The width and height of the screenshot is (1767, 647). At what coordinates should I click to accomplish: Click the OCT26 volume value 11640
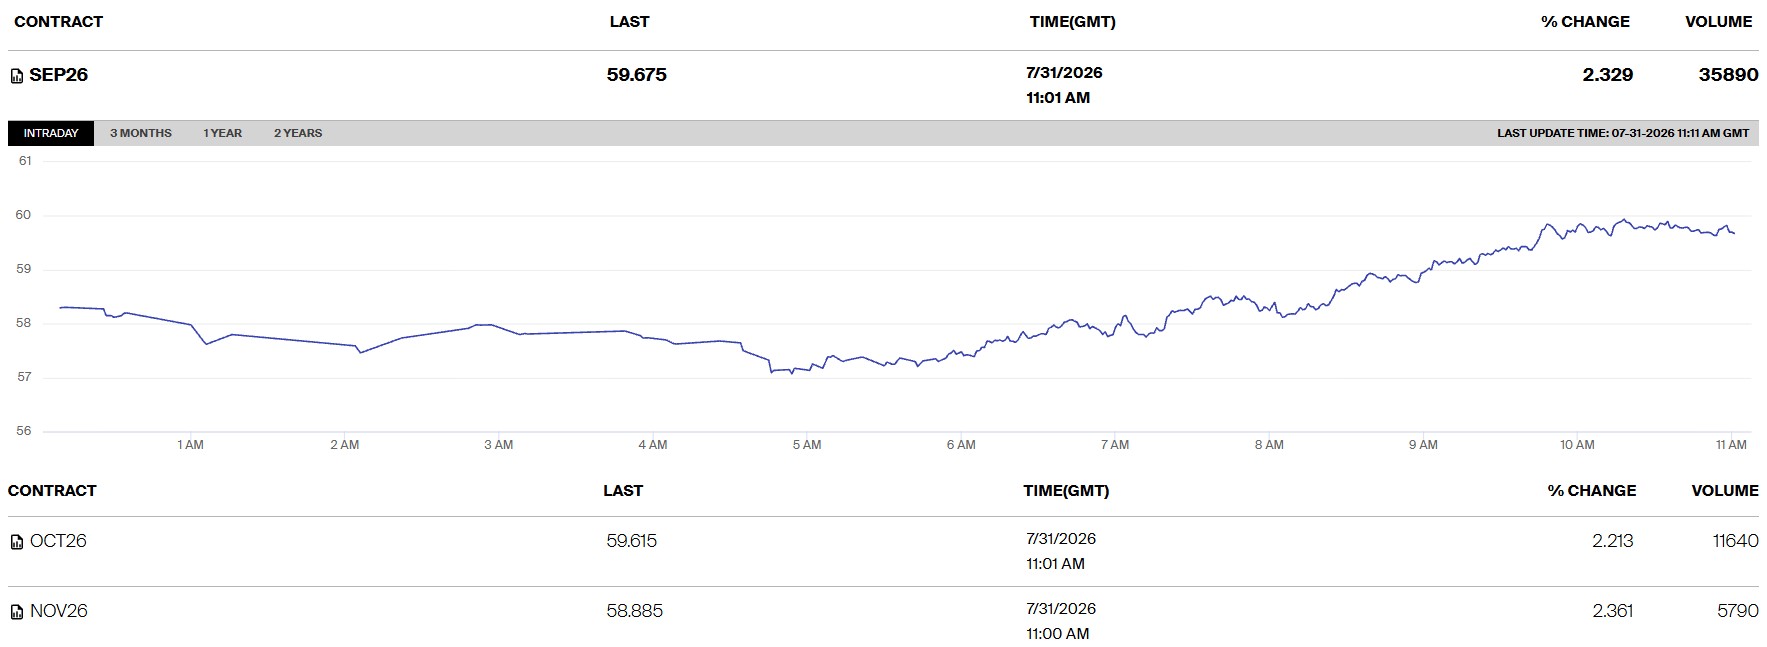[x=1735, y=541]
